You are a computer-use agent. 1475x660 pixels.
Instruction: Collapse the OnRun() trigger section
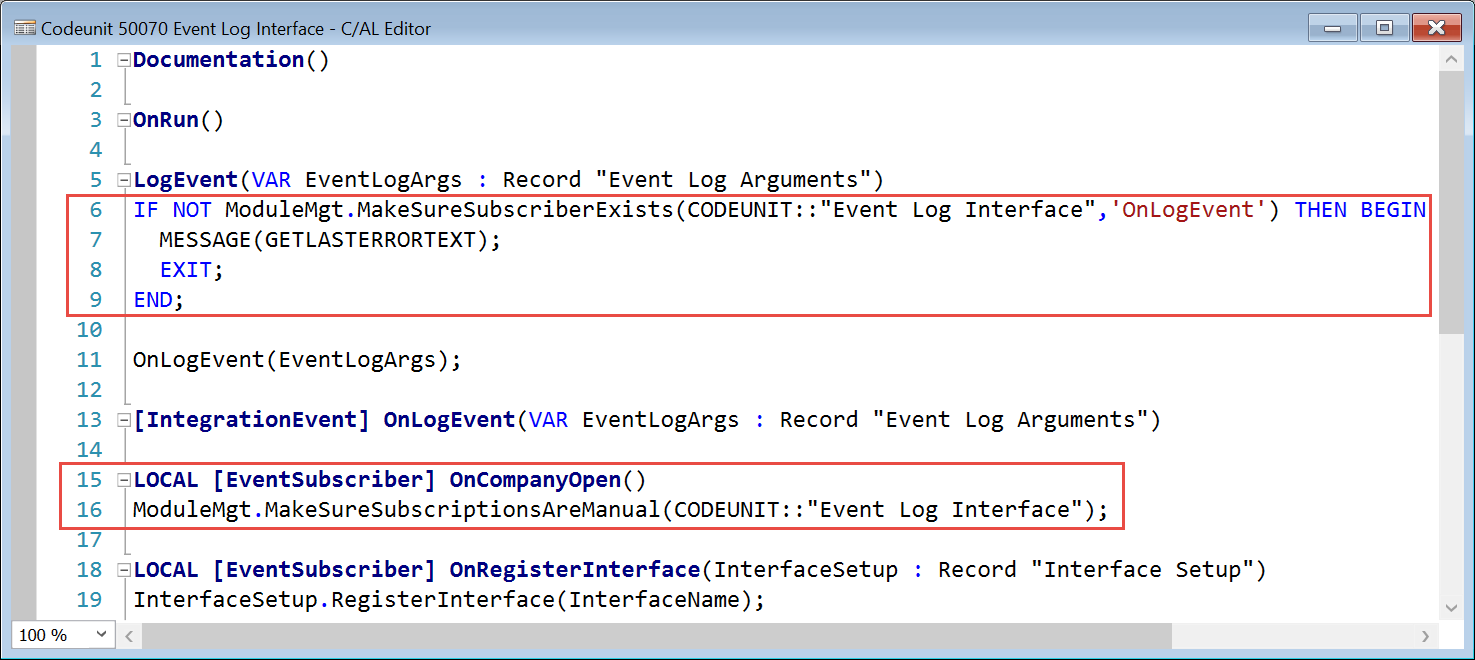click(124, 120)
